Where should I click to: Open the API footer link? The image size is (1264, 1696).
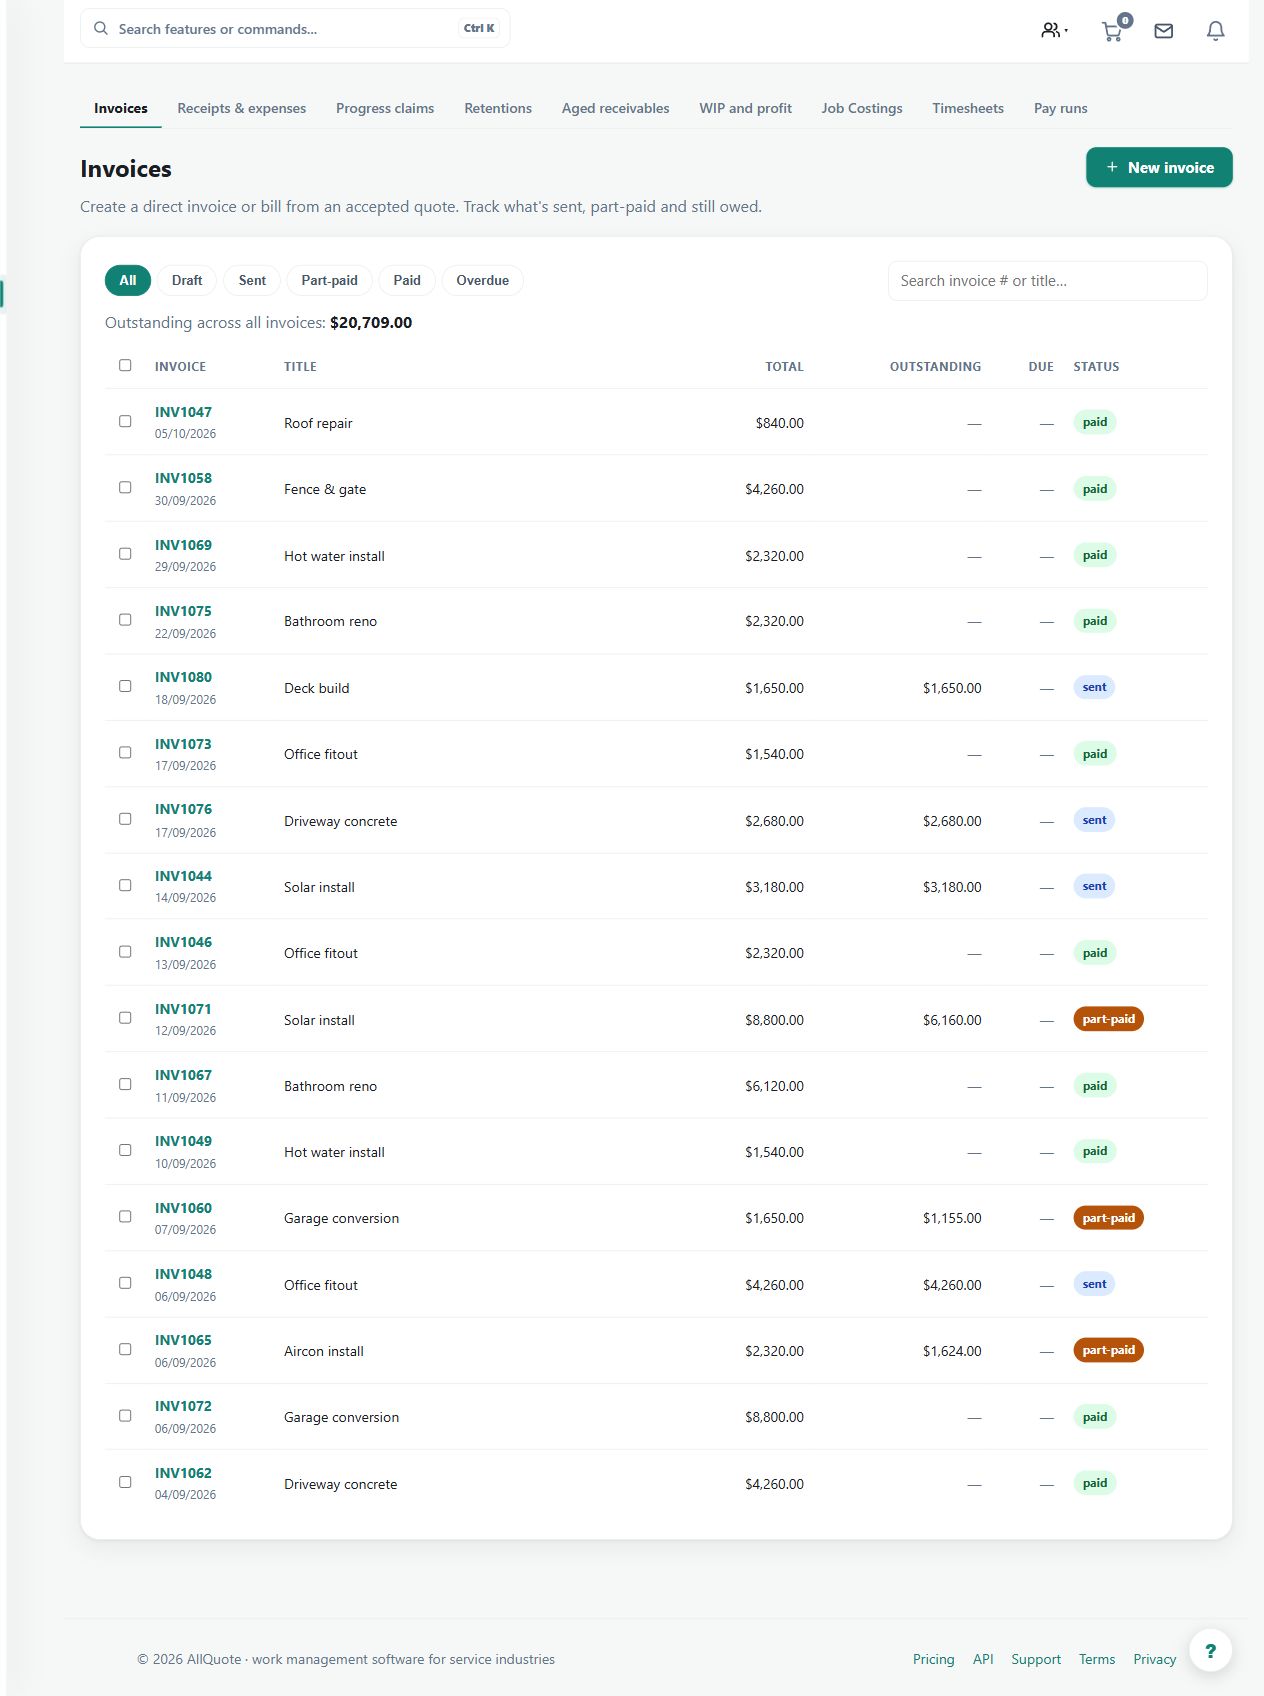click(983, 1659)
